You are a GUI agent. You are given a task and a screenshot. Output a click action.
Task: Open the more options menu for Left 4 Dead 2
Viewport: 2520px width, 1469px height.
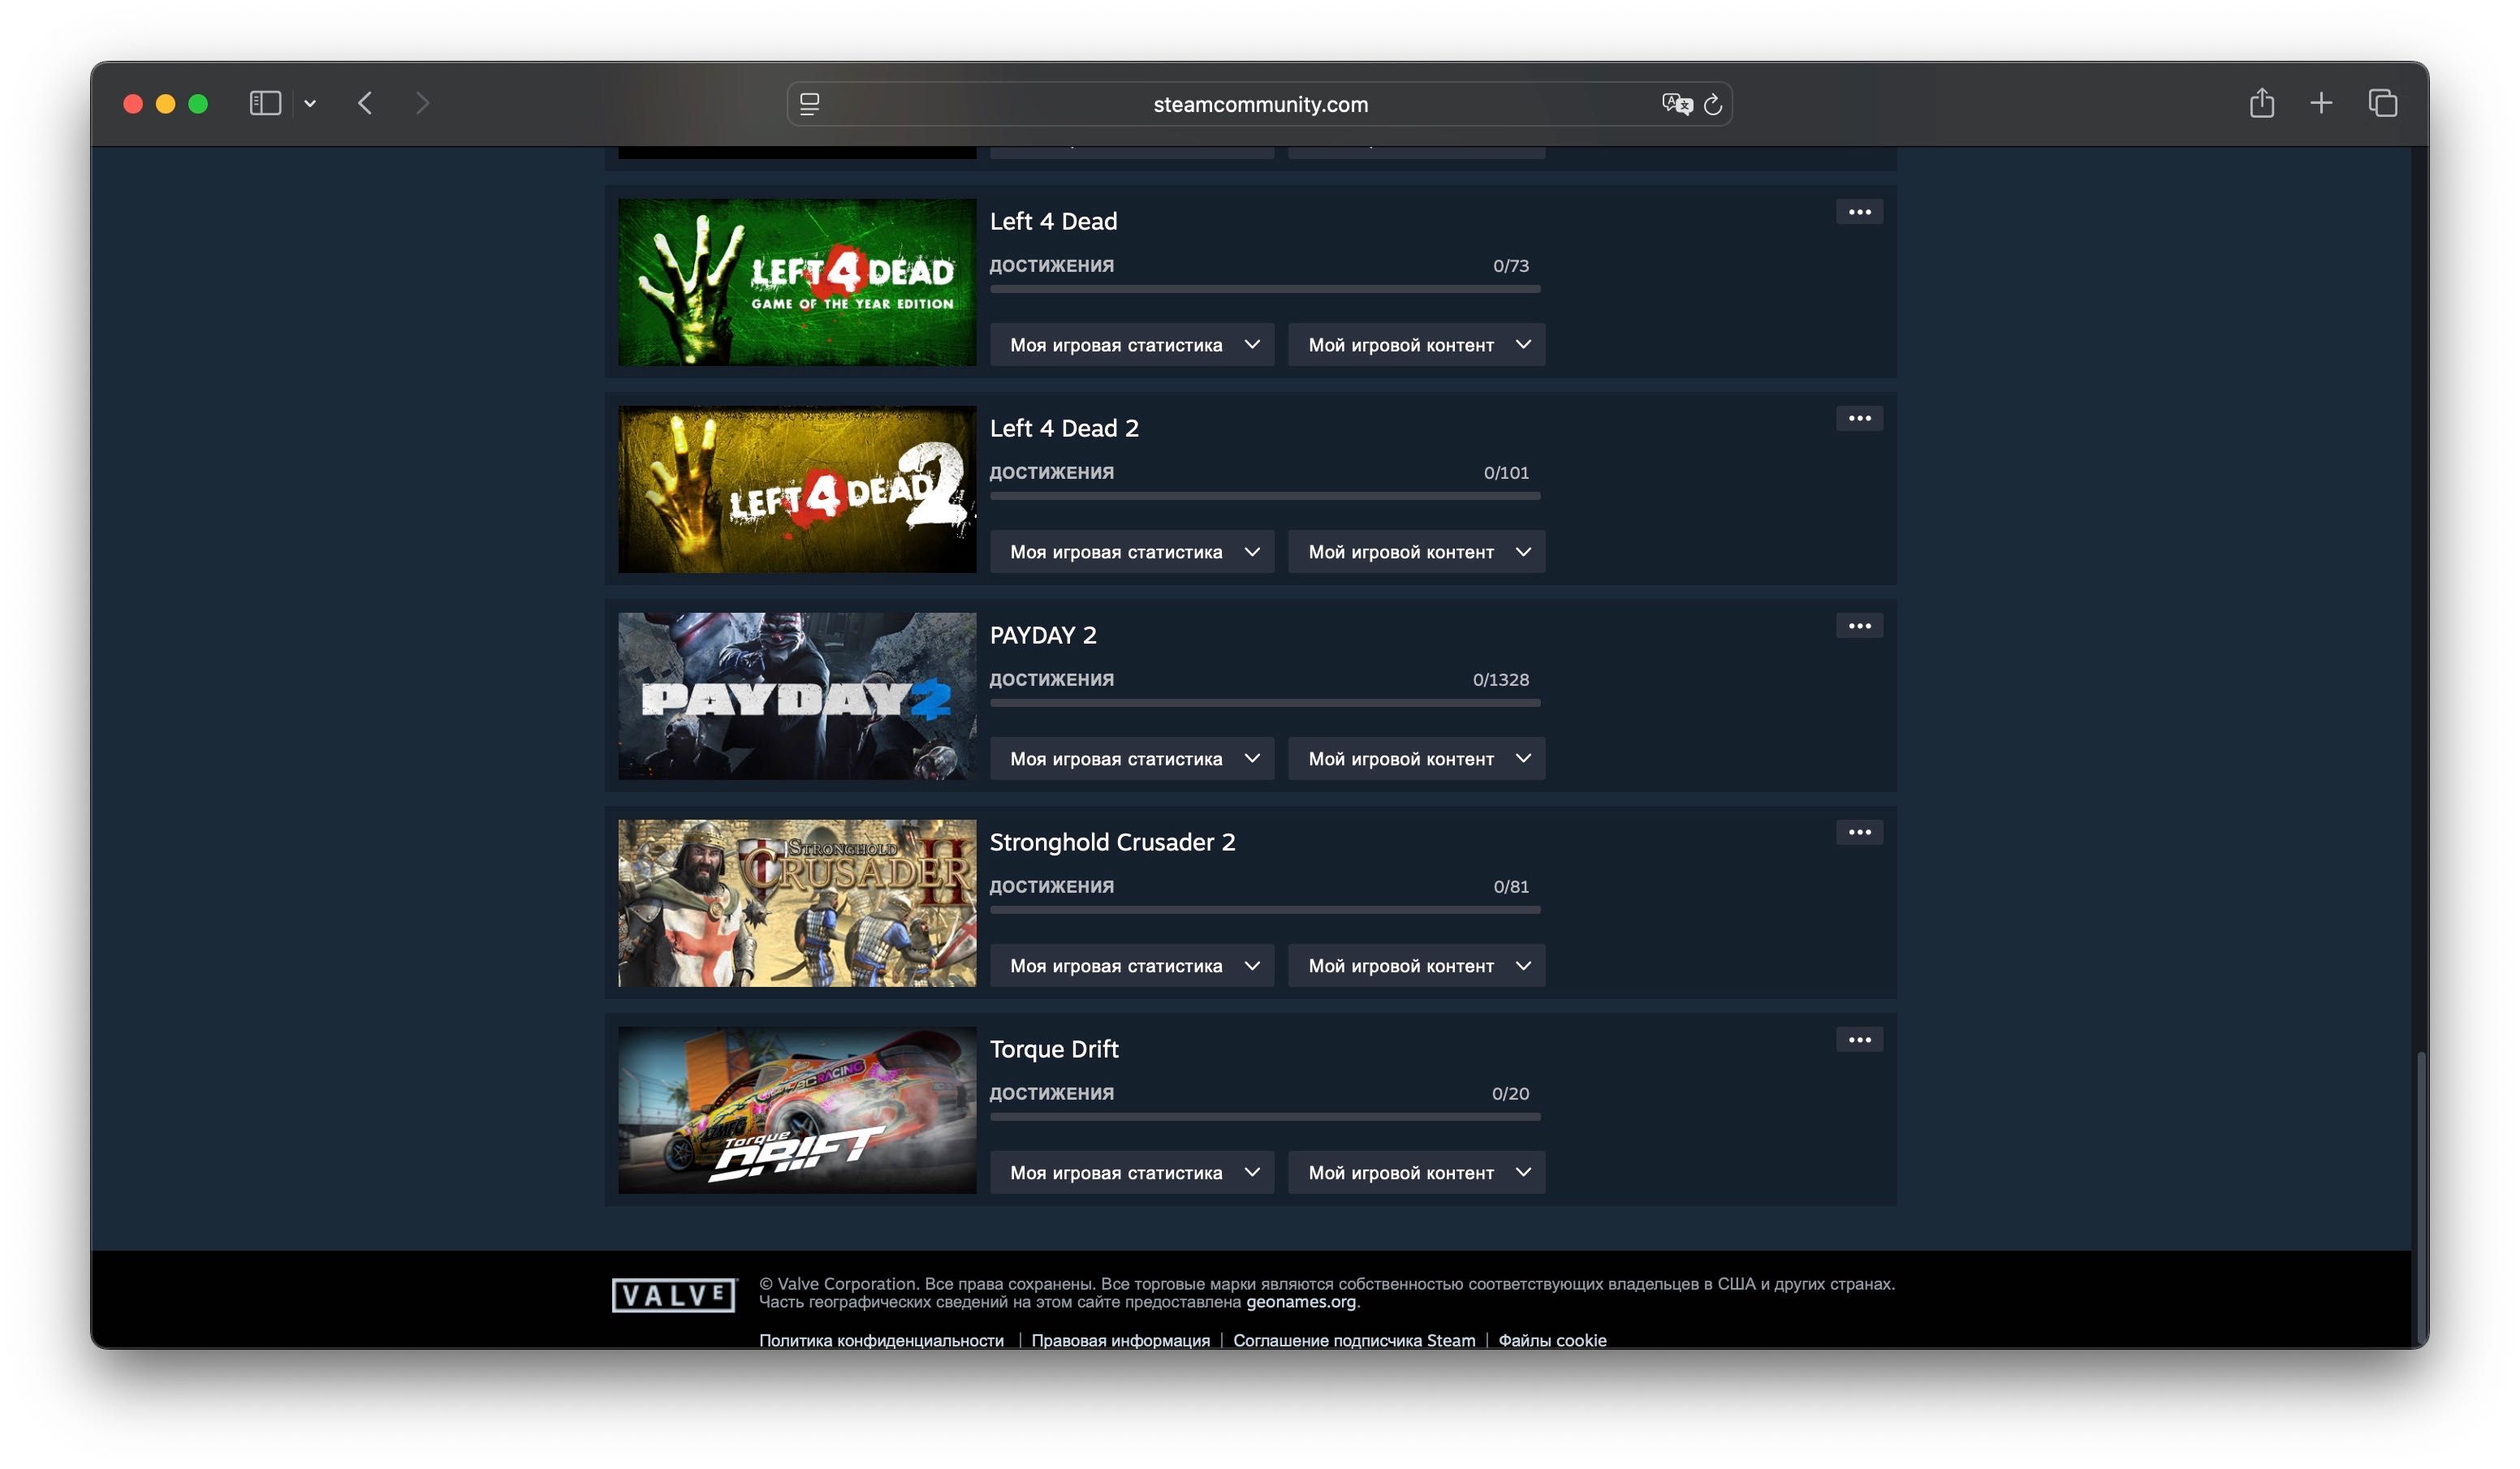1859,419
